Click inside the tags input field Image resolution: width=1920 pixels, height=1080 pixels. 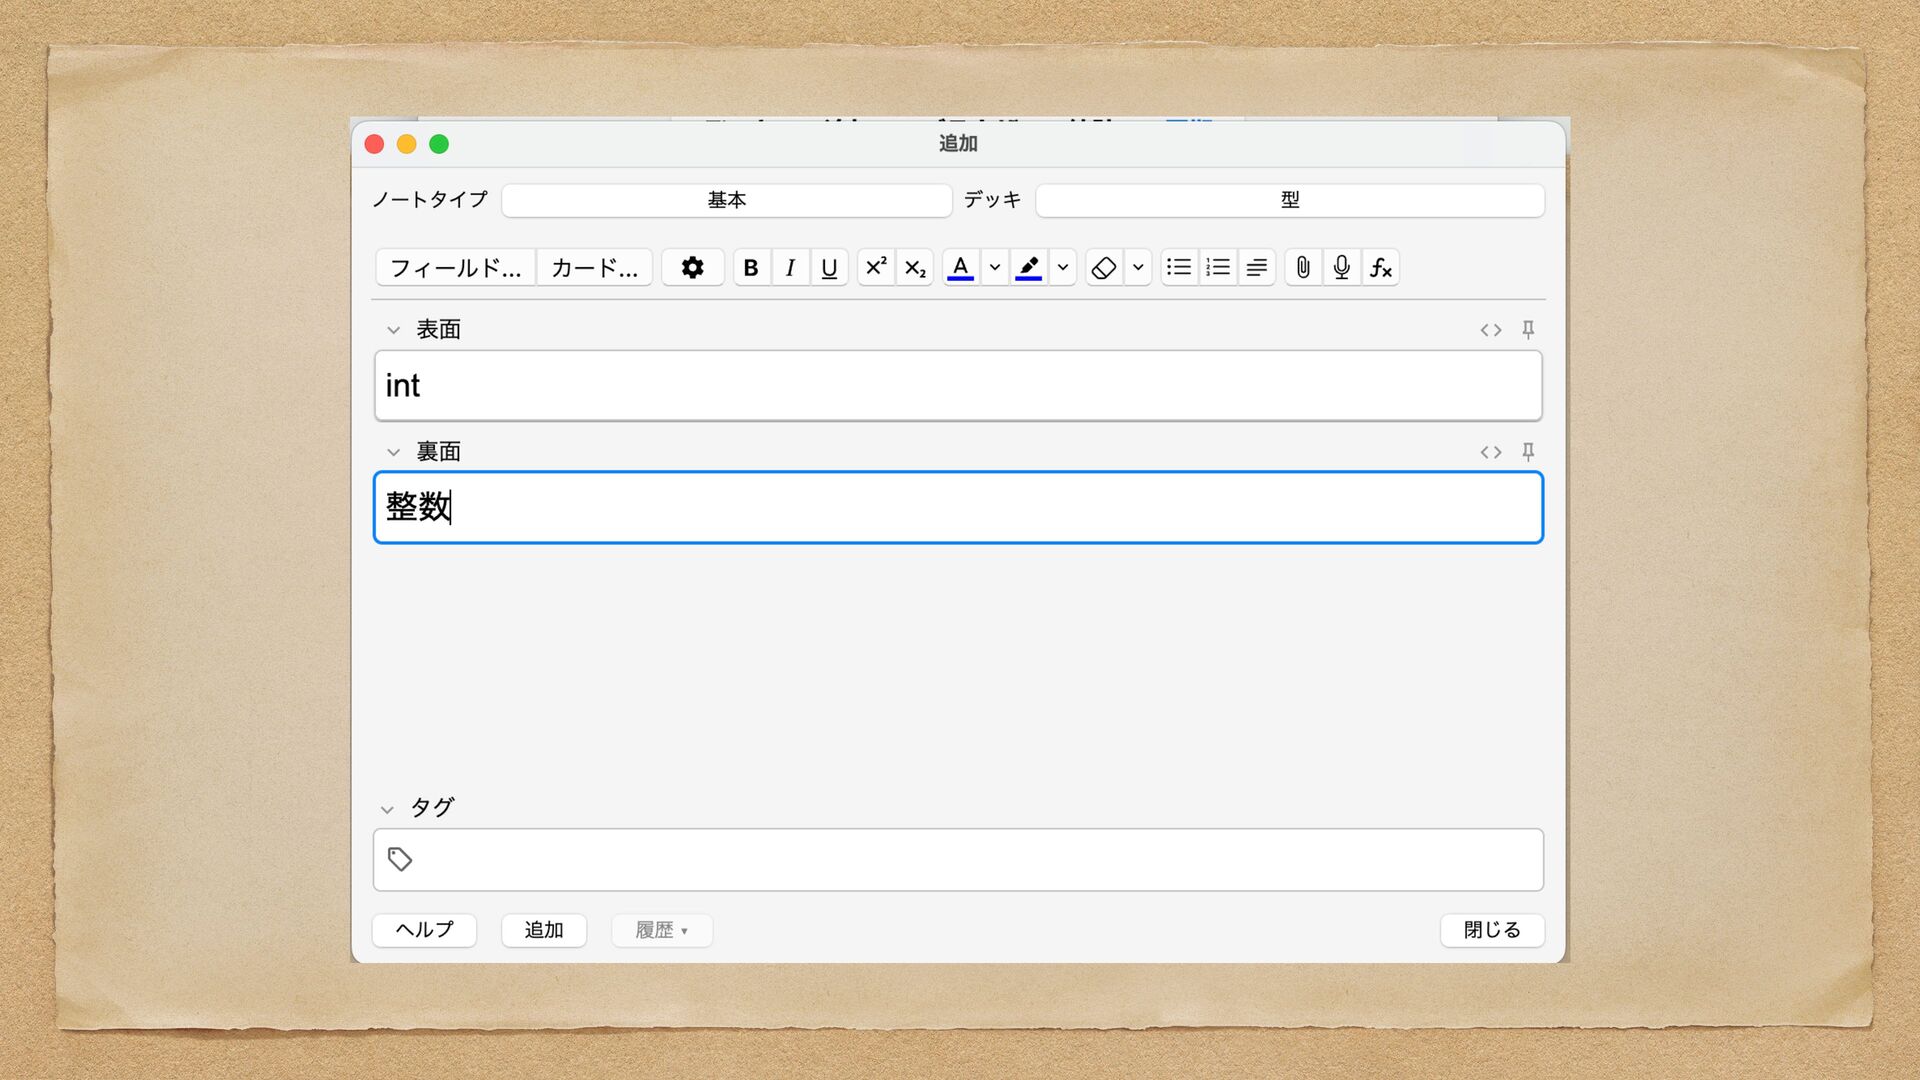coord(960,860)
